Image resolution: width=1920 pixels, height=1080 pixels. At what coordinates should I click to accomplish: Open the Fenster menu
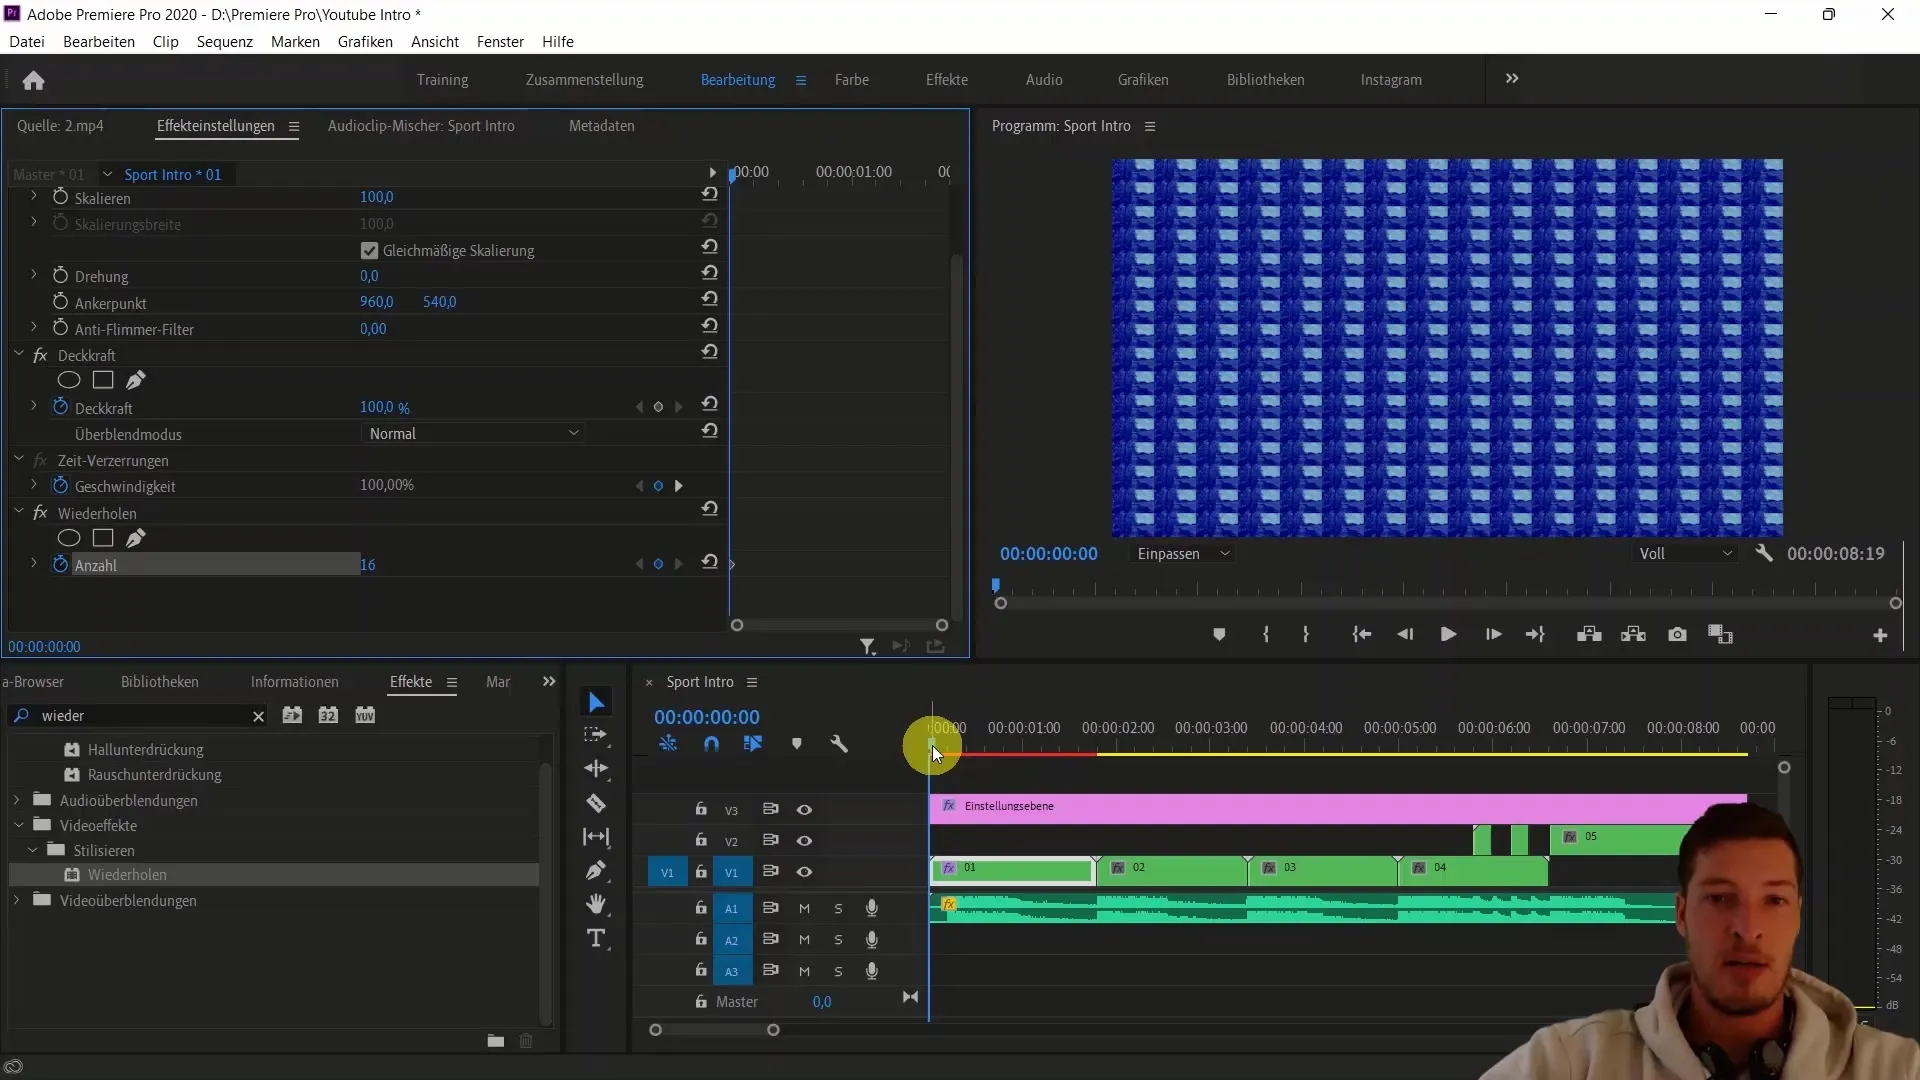click(x=500, y=42)
